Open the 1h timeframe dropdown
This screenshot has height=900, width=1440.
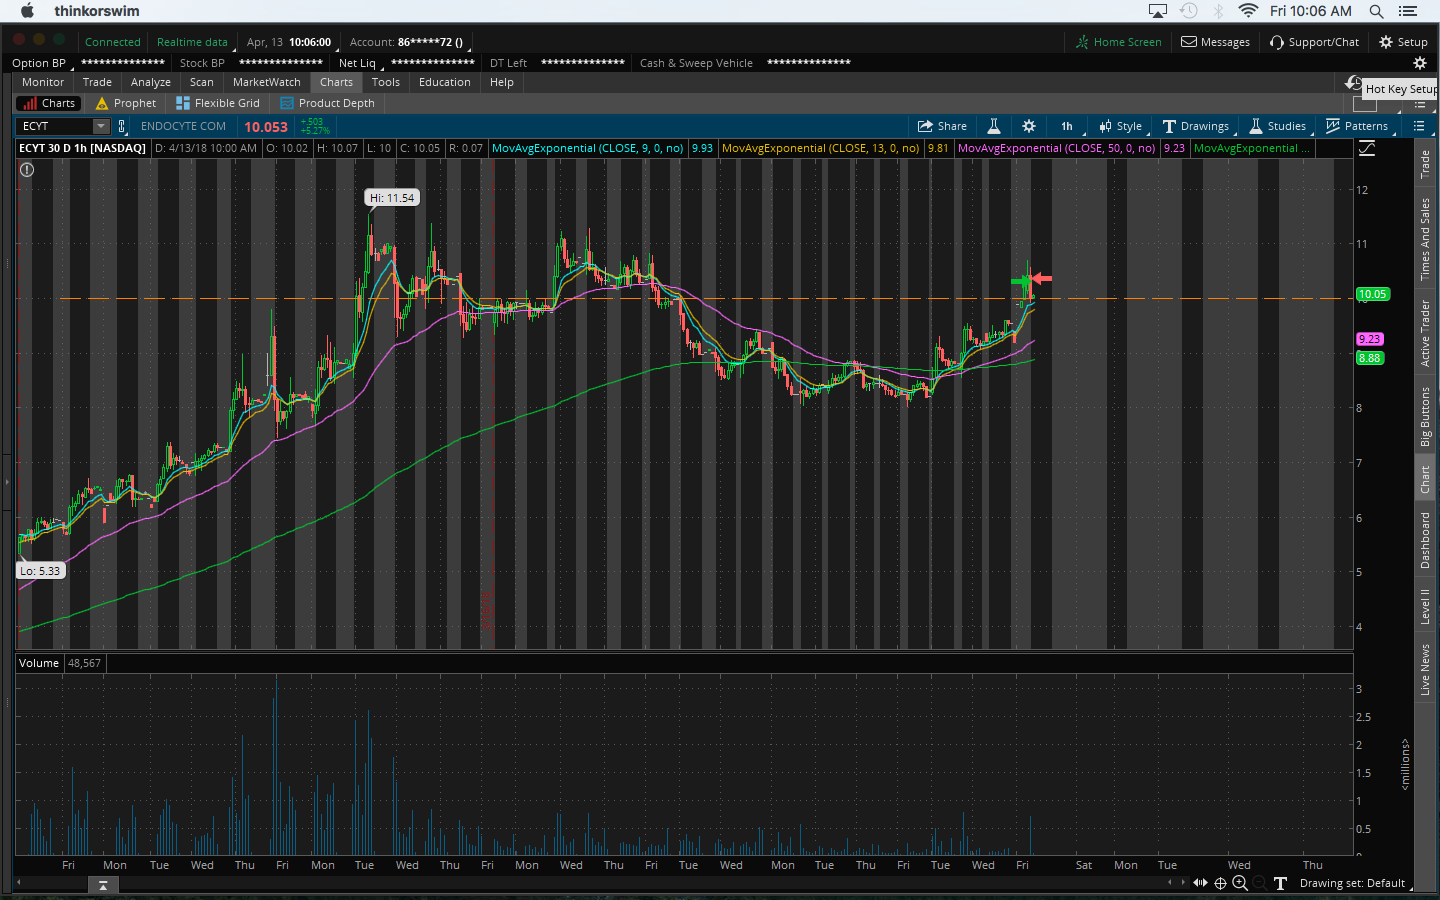[1067, 126]
